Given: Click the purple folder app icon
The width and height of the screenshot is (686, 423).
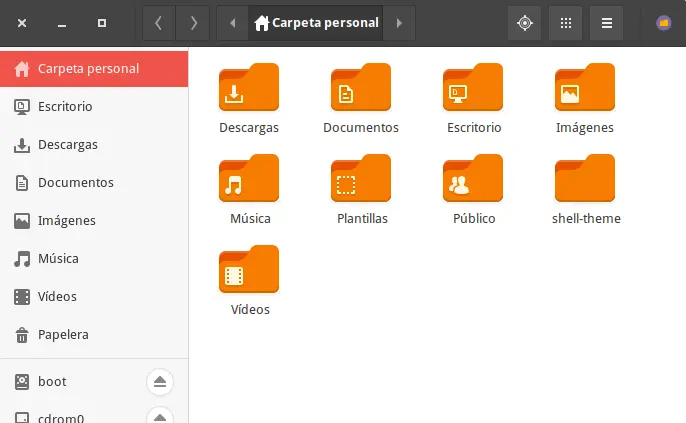Looking at the screenshot, I should [664, 23].
